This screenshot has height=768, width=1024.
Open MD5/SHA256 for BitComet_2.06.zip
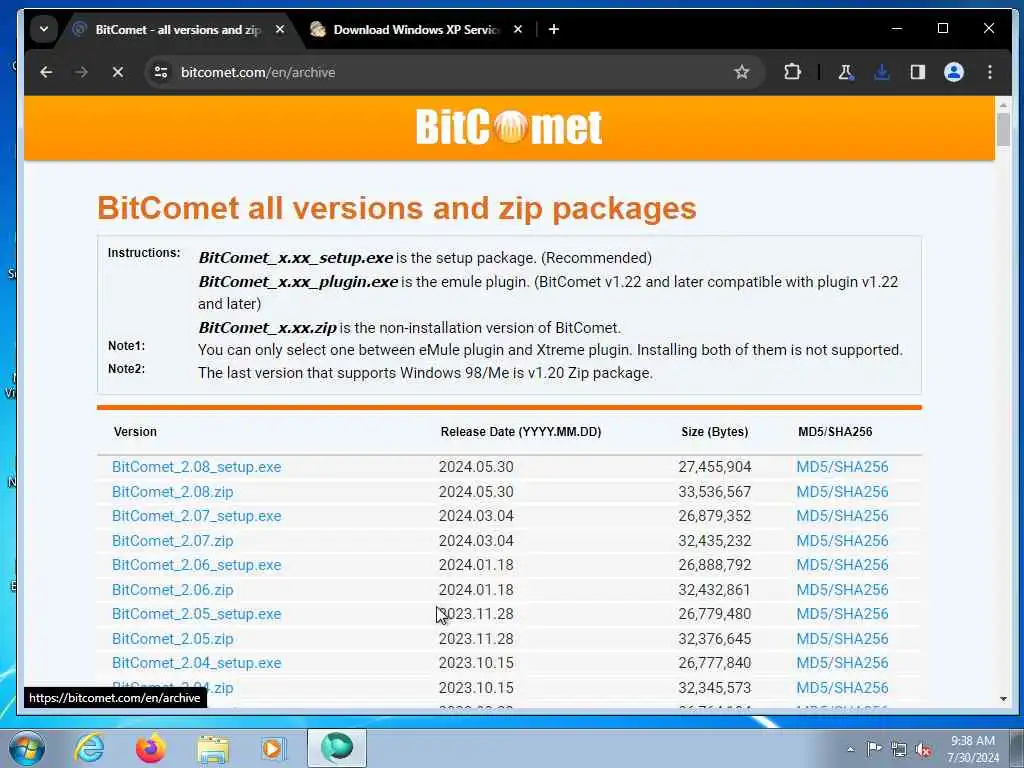[x=842, y=590]
